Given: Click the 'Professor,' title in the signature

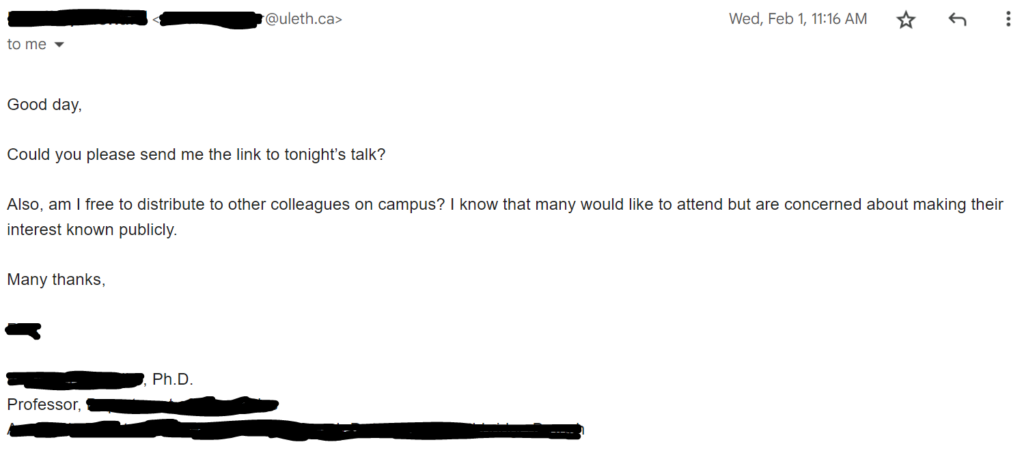Looking at the screenshot, I should (x=44, y=405).
